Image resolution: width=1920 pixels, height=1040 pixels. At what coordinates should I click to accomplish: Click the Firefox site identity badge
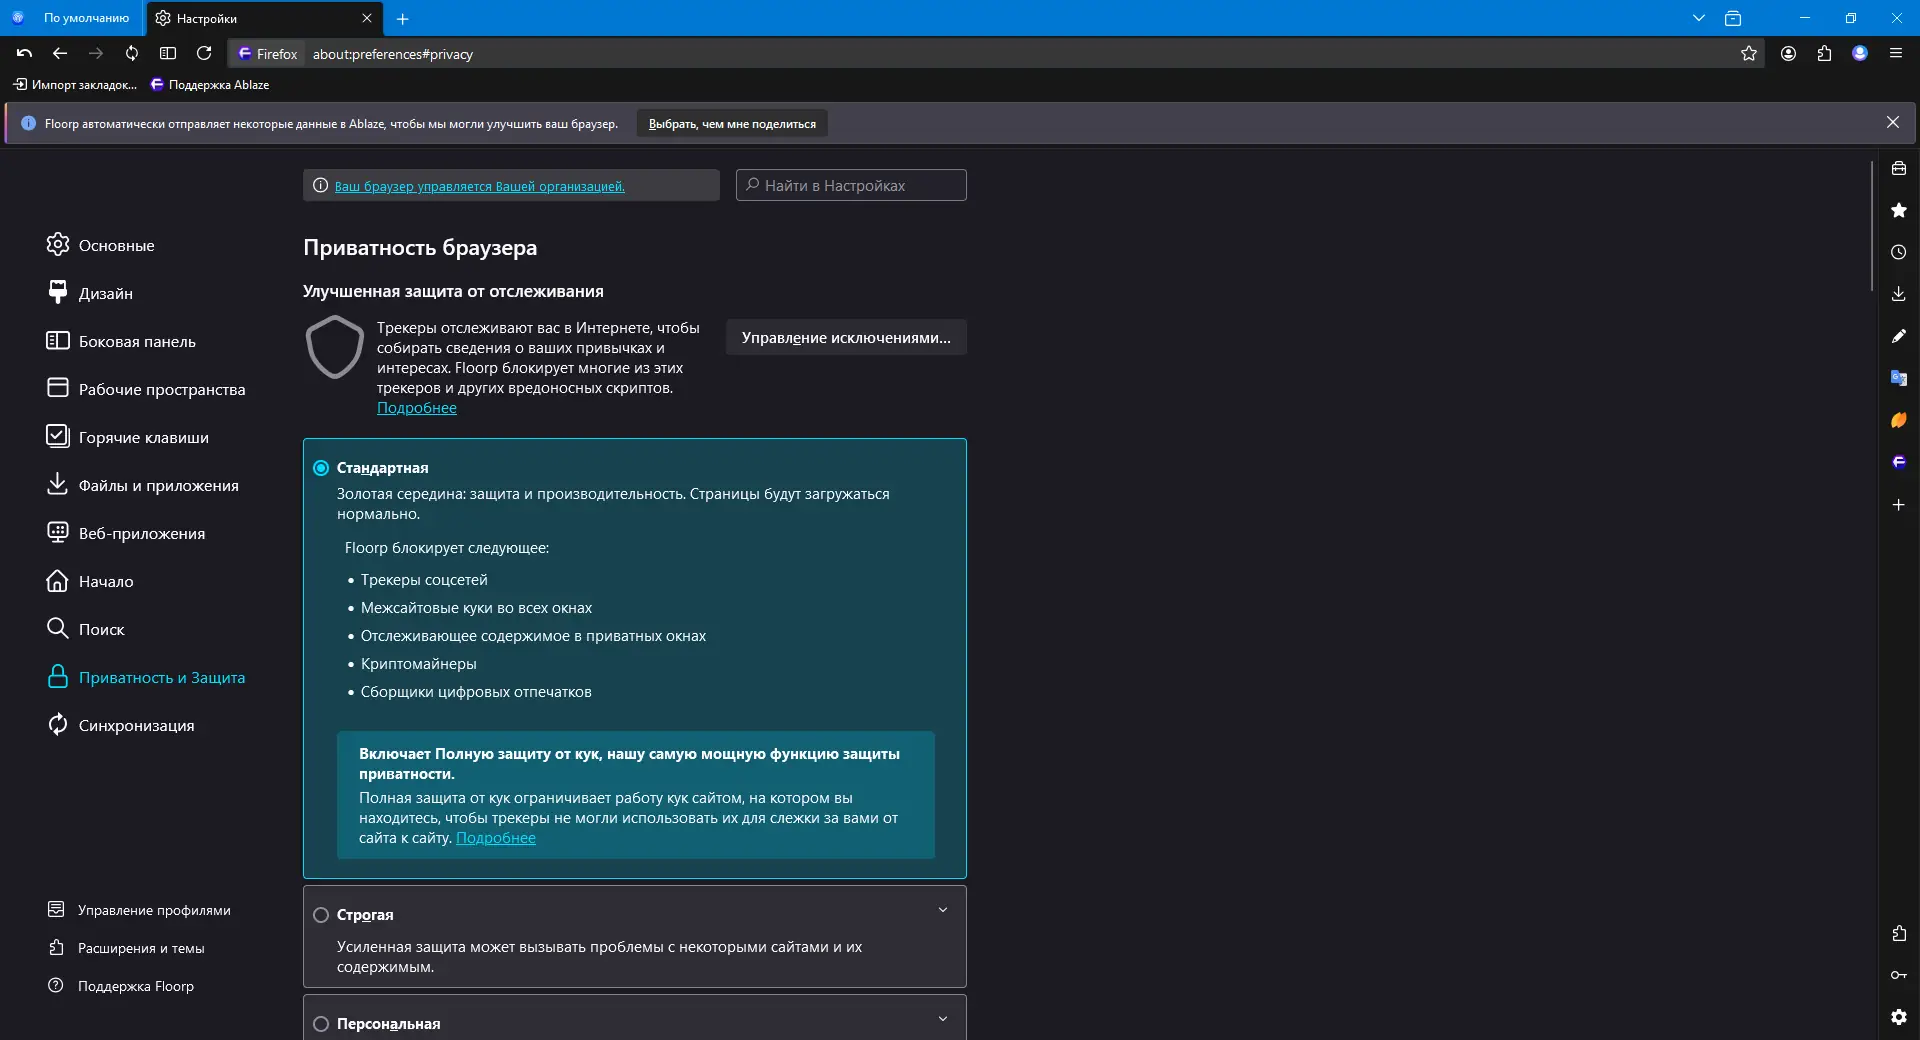[267, 54]
